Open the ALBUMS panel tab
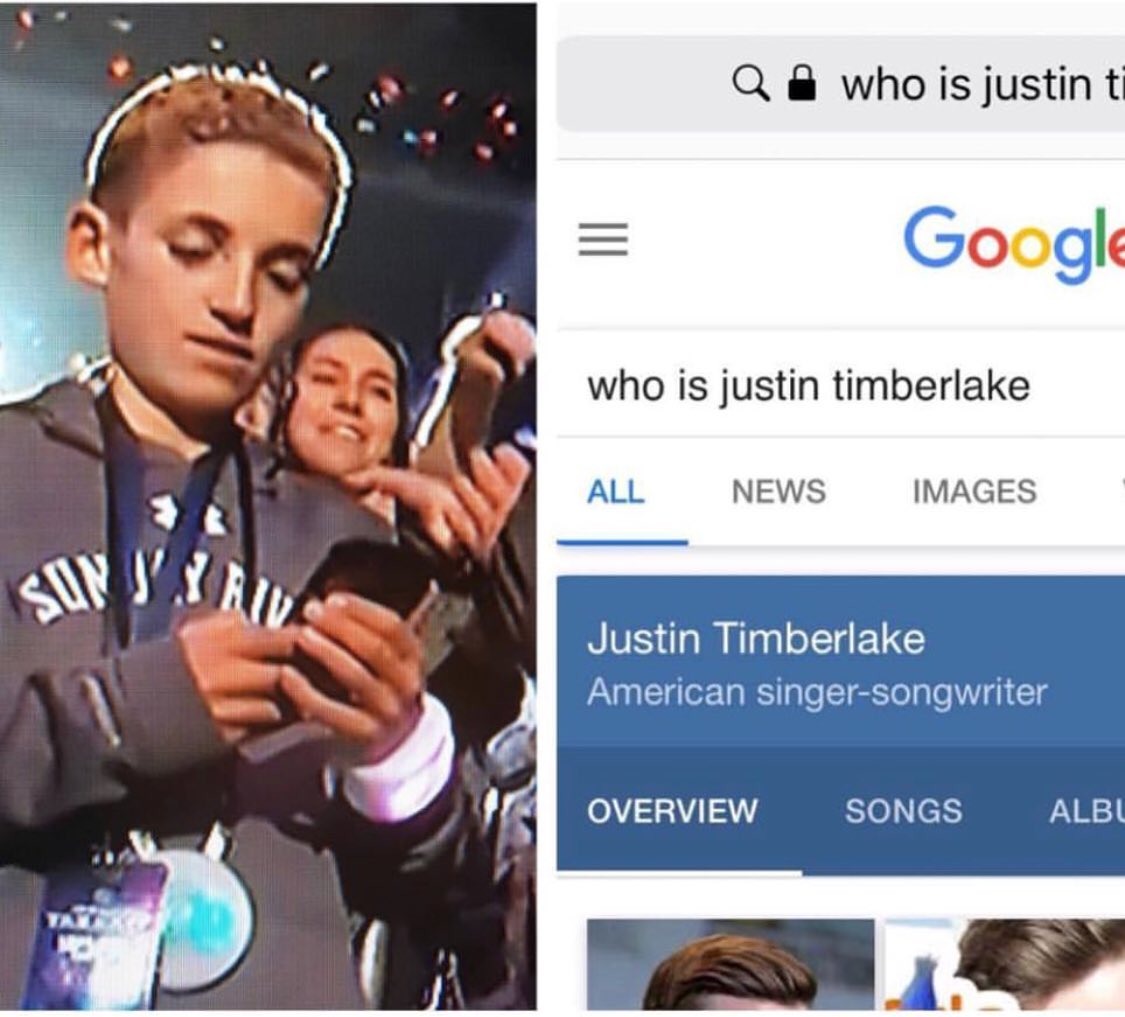1125x1017 pixels. 1086,811
